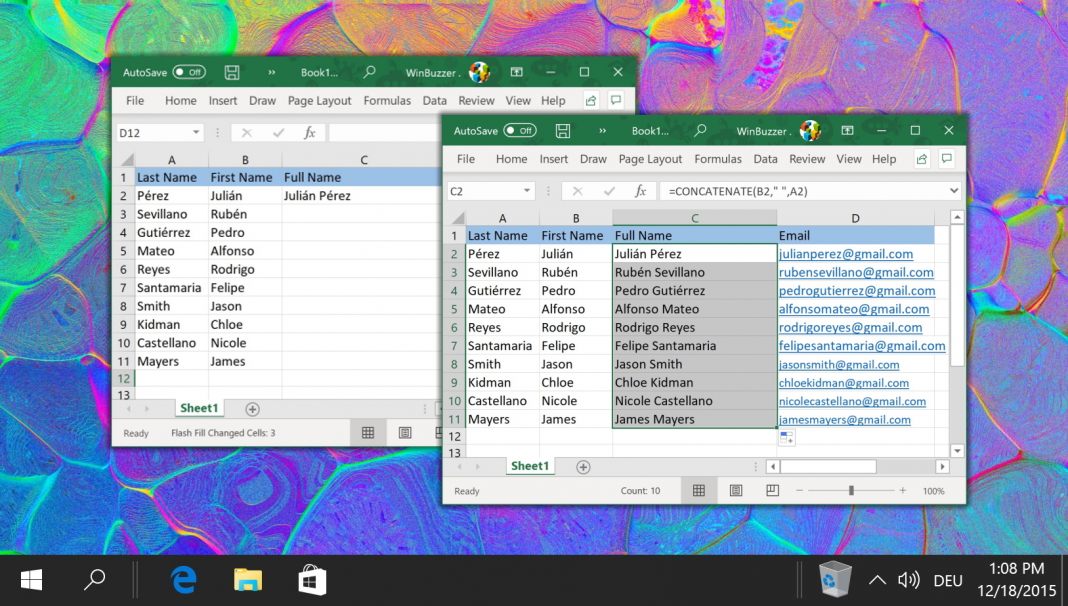Switch to the Formulas ribbon tab
Image resolution: width=1068 pixels, height=606 pixels.
(x=718, y=158)
